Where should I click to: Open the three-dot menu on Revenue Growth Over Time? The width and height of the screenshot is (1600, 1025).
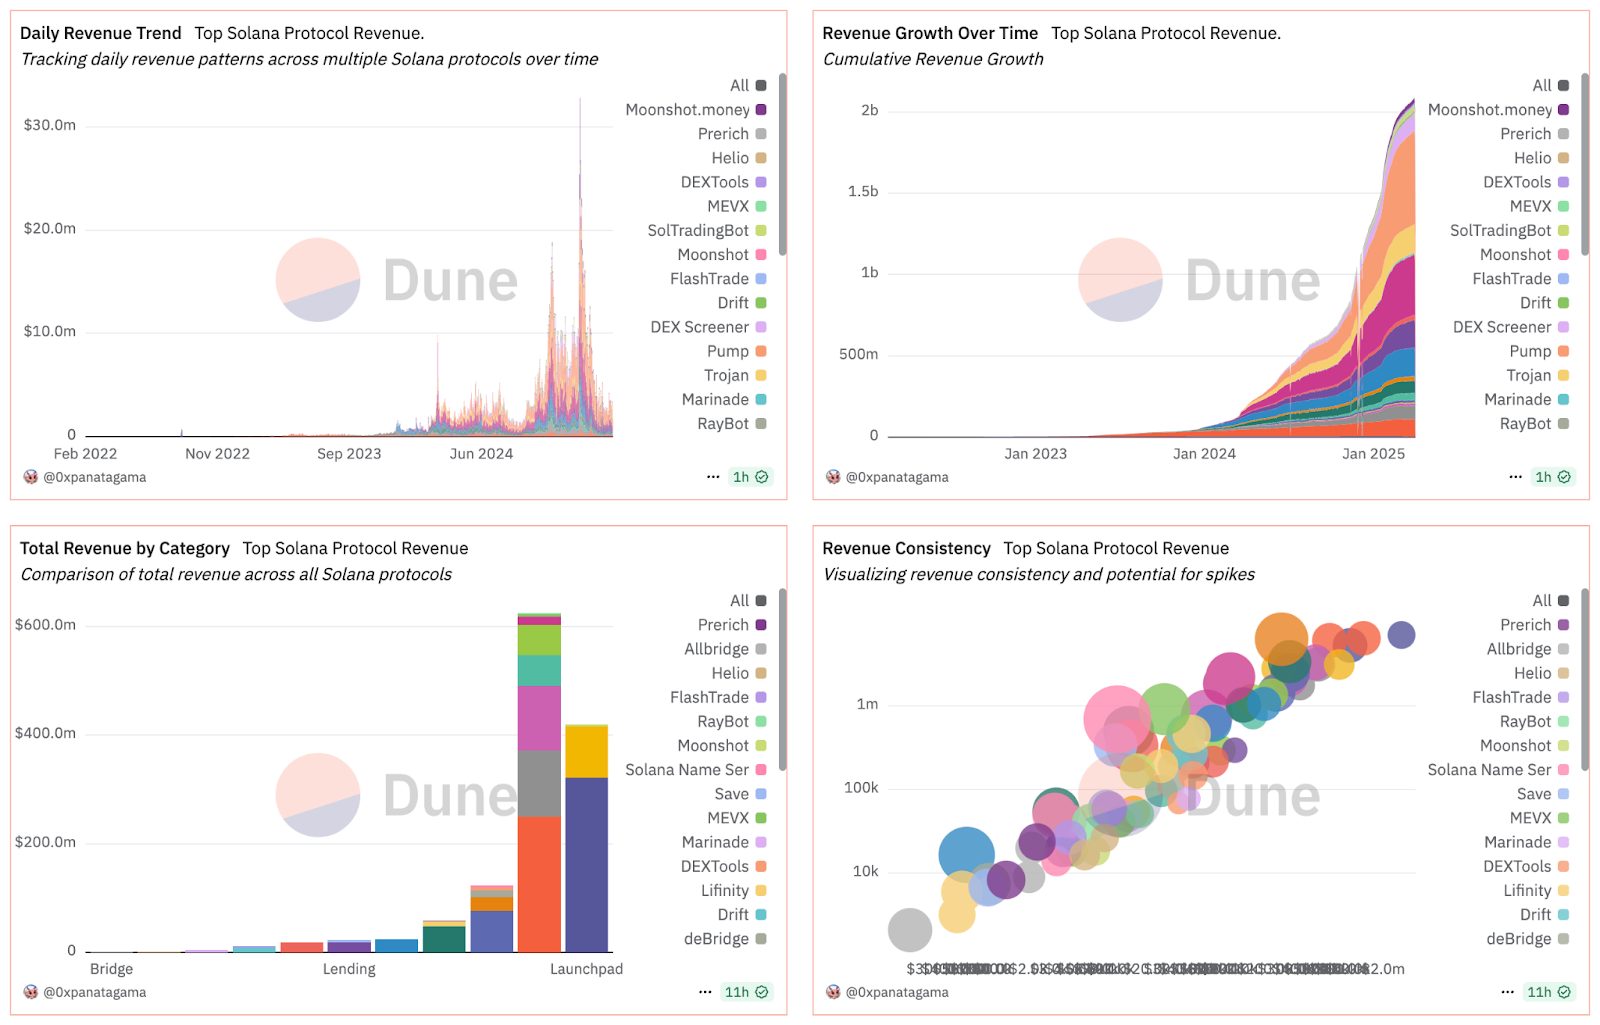pos(1516,477)
